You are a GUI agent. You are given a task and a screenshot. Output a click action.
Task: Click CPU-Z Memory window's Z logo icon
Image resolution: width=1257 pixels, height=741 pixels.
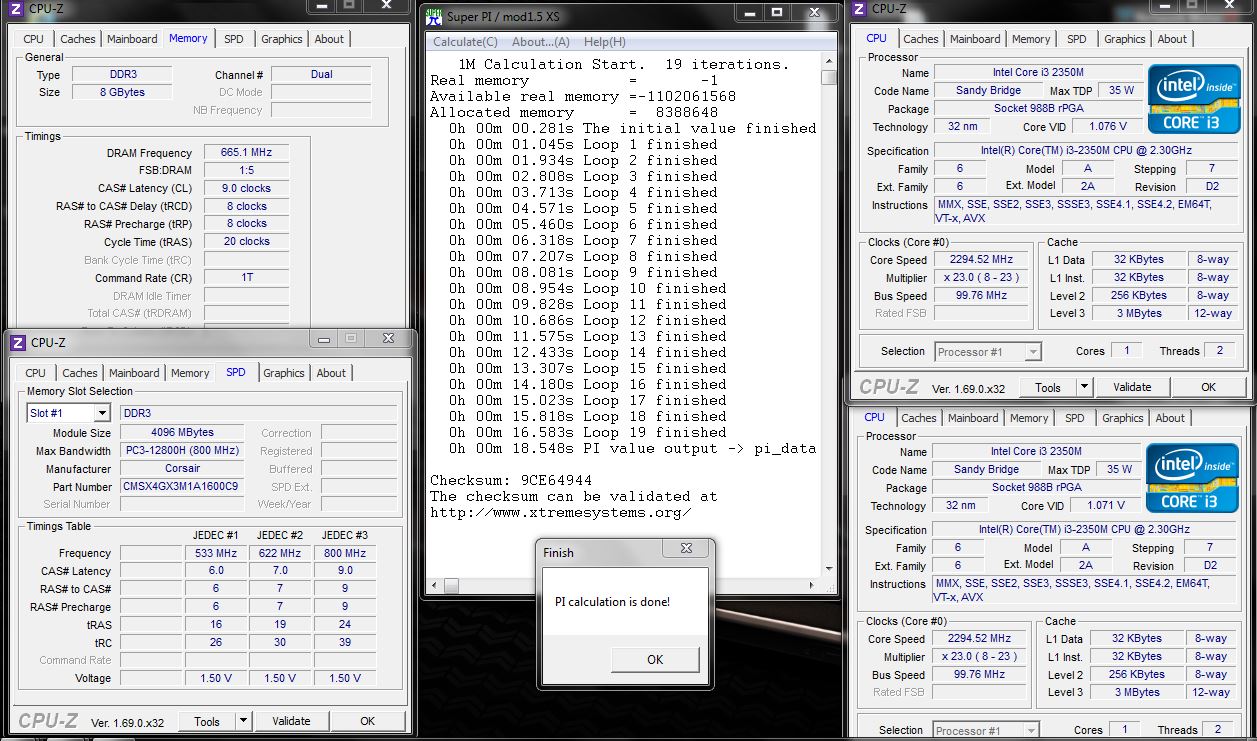coord(16,8)
